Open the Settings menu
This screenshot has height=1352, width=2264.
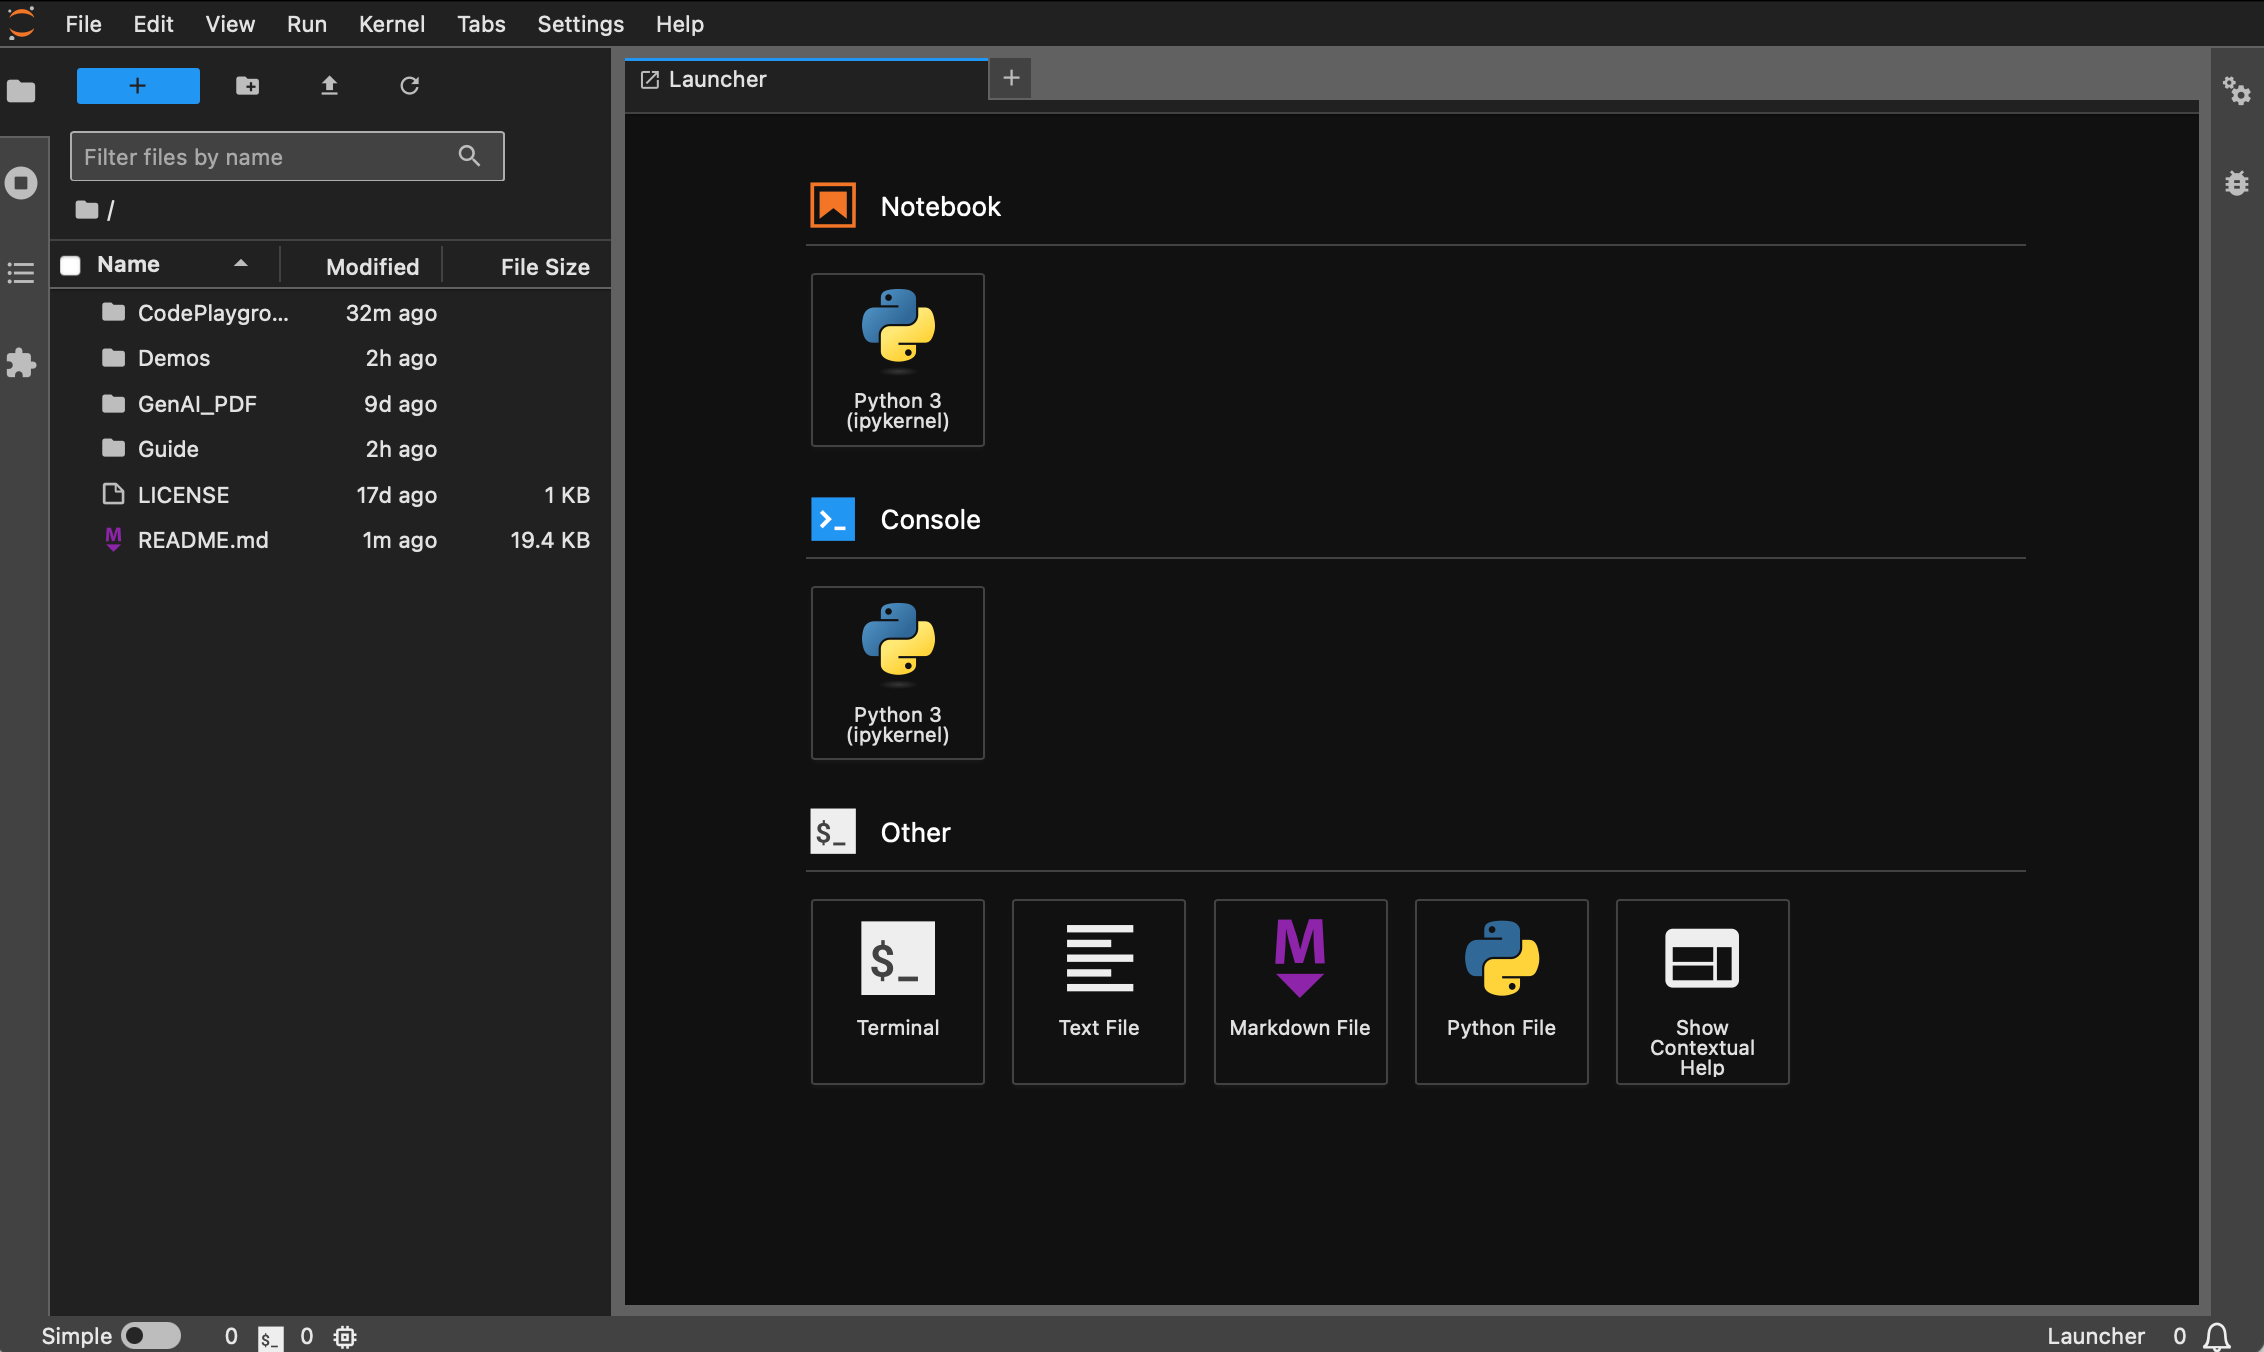[580, 24]
